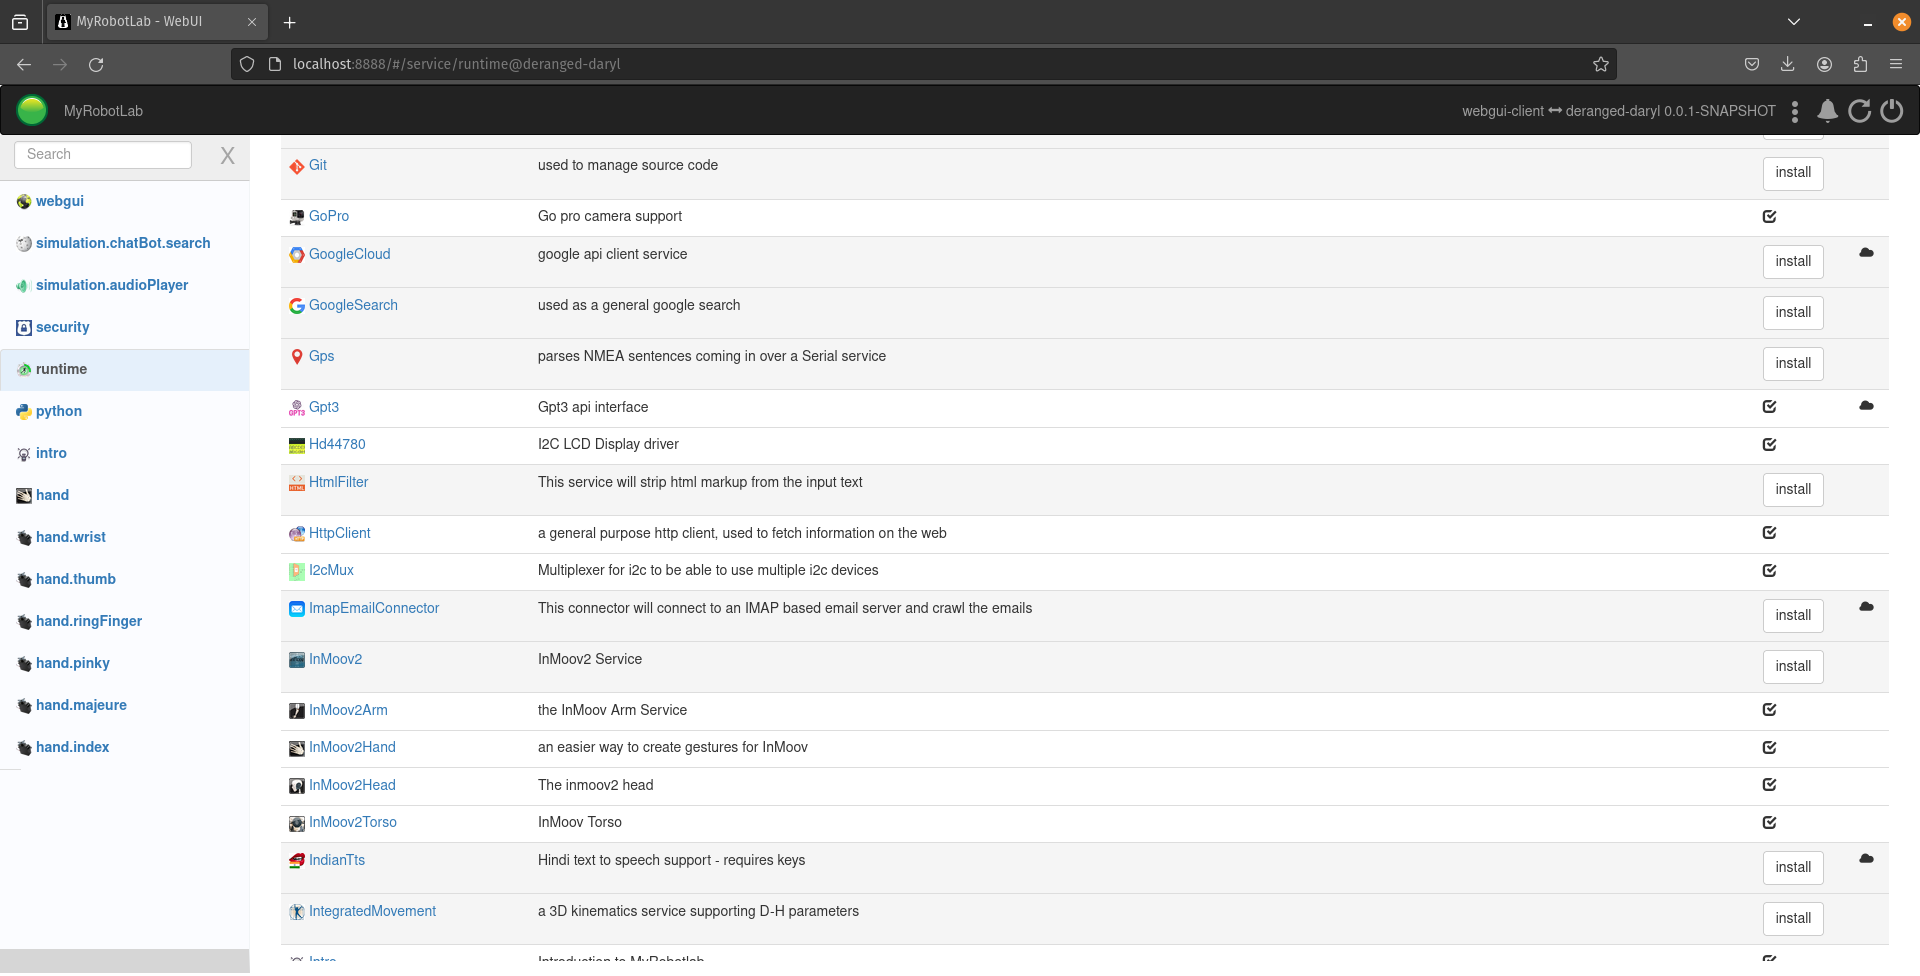
Task: Click the InMoov2Head icon
Action: click(297, 787)
